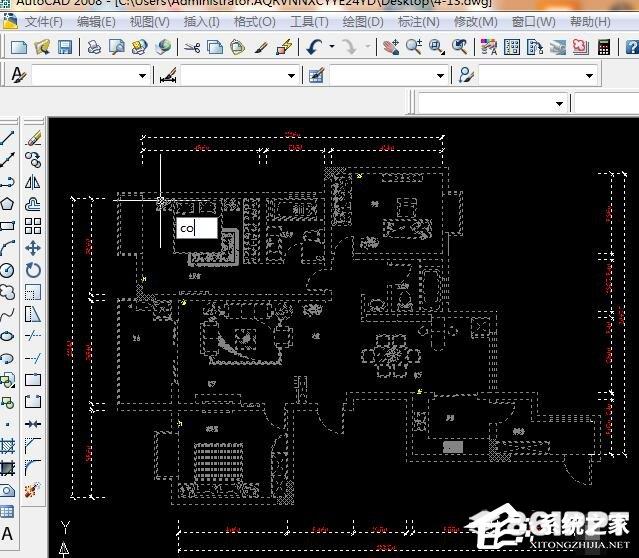The width and height of the screenshot is (639, 558).
Task: Select the Rotate tool
Action: point(33,270)
